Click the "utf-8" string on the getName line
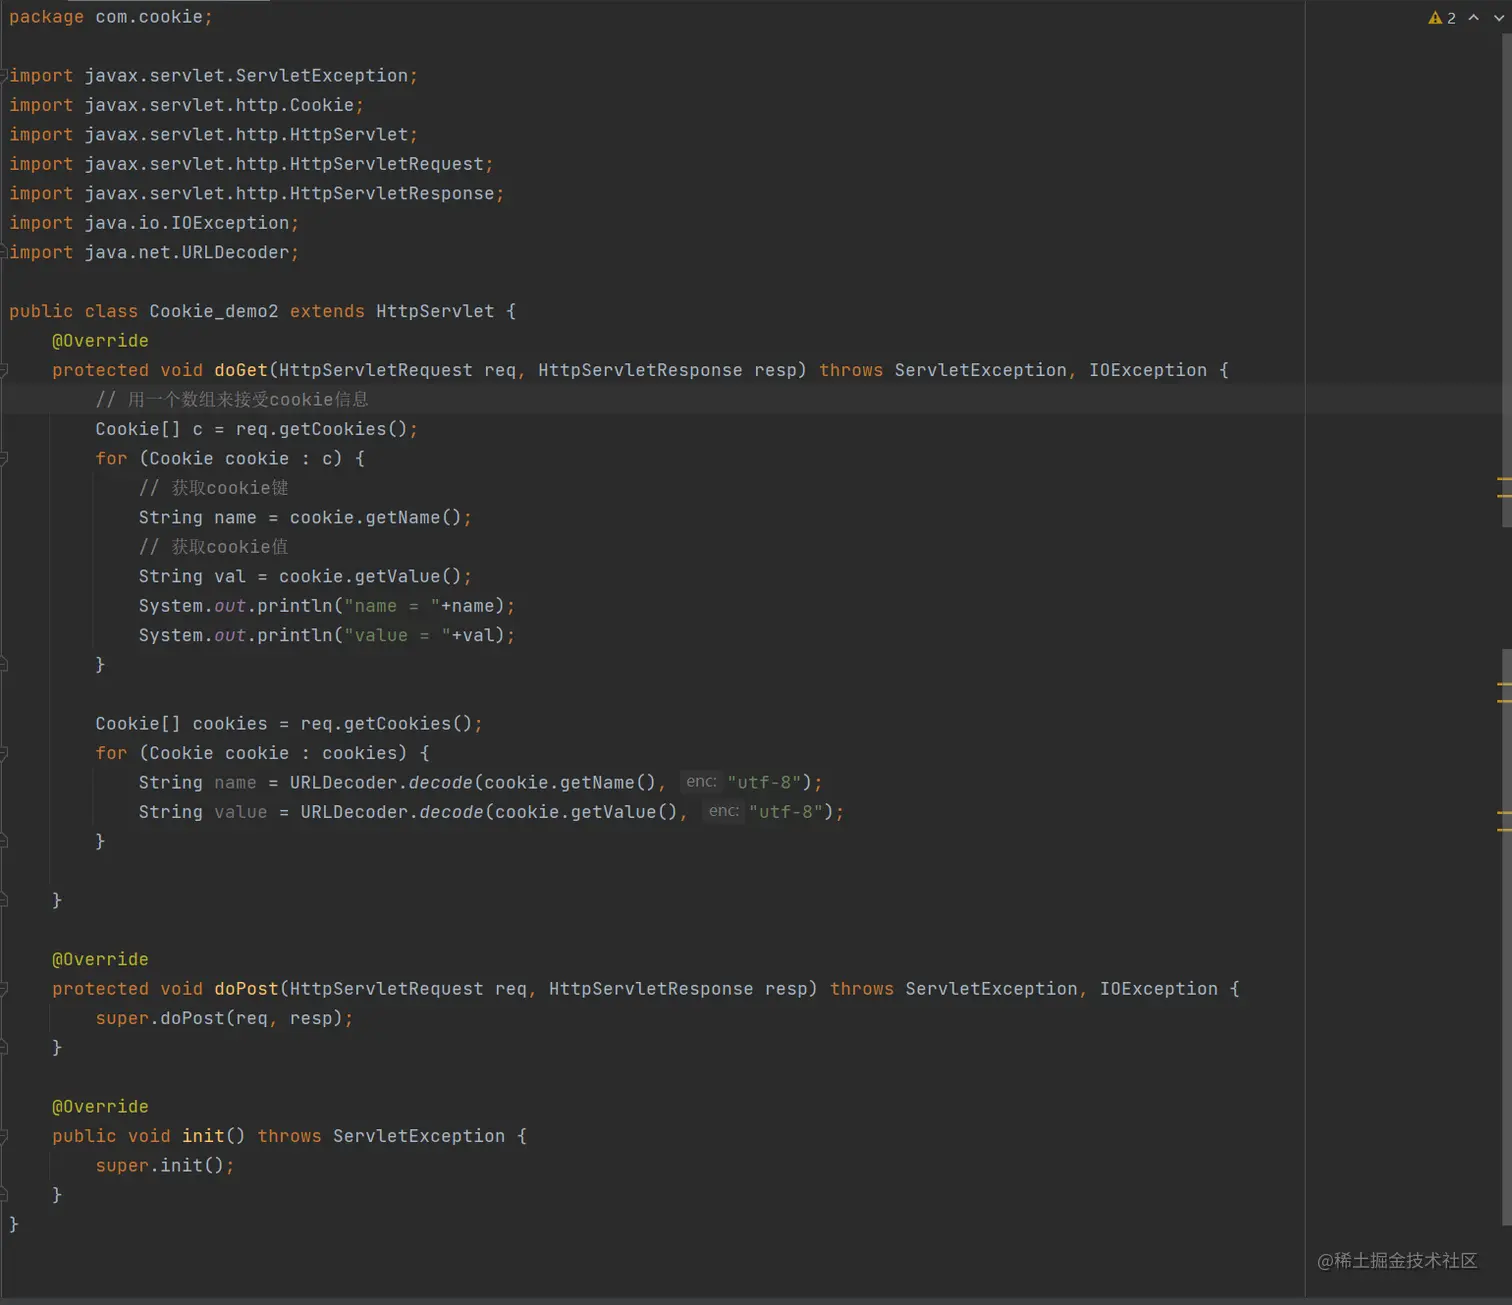This screenshot has height=1305, width=1512. point(765,783)
